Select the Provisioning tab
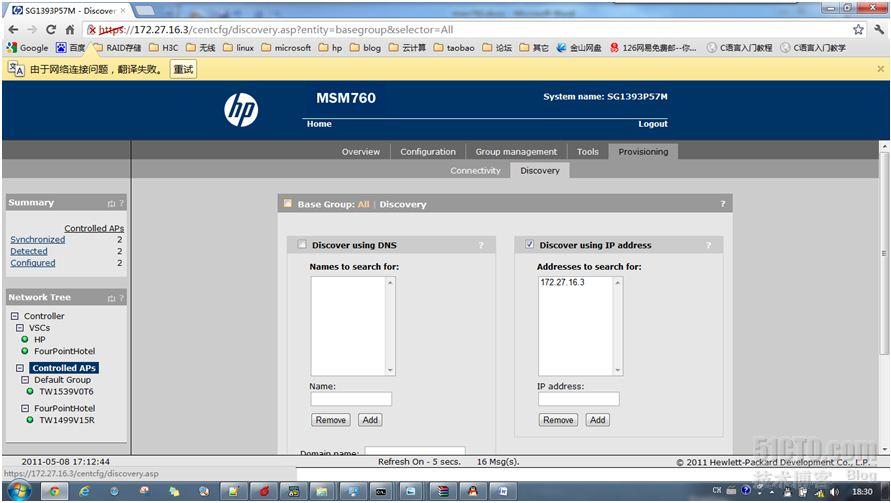Viewport: 891px width, 503px height. coord(643,152)
